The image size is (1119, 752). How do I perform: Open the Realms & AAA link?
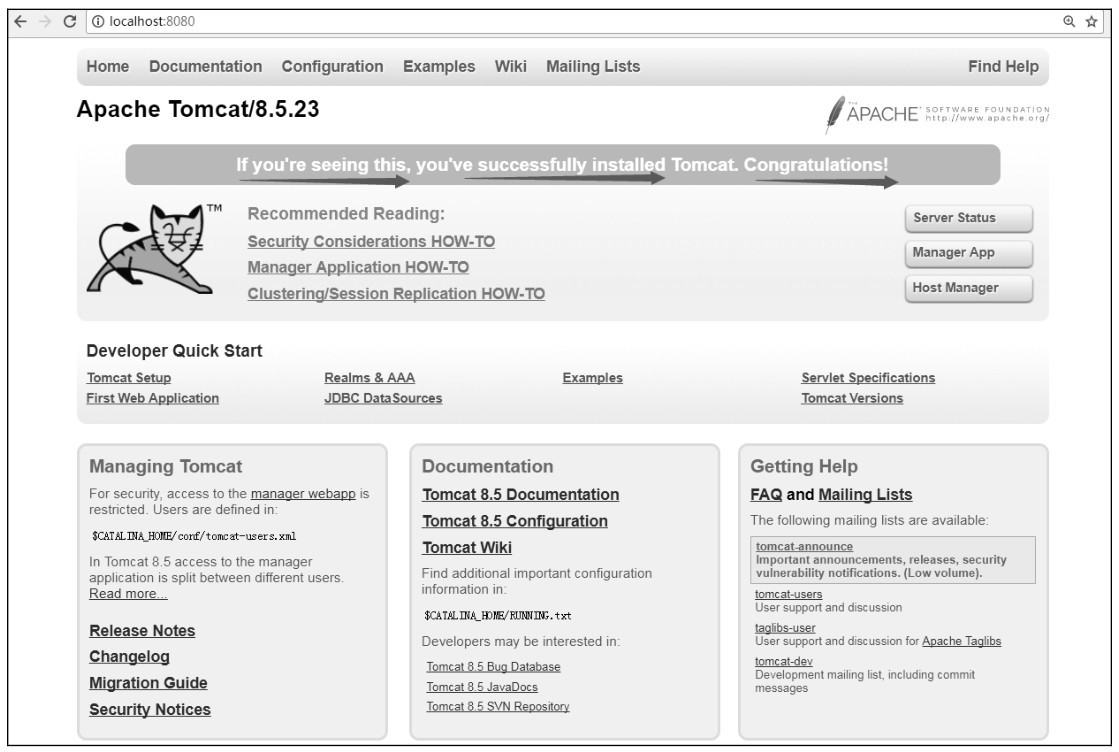(370, 378)
